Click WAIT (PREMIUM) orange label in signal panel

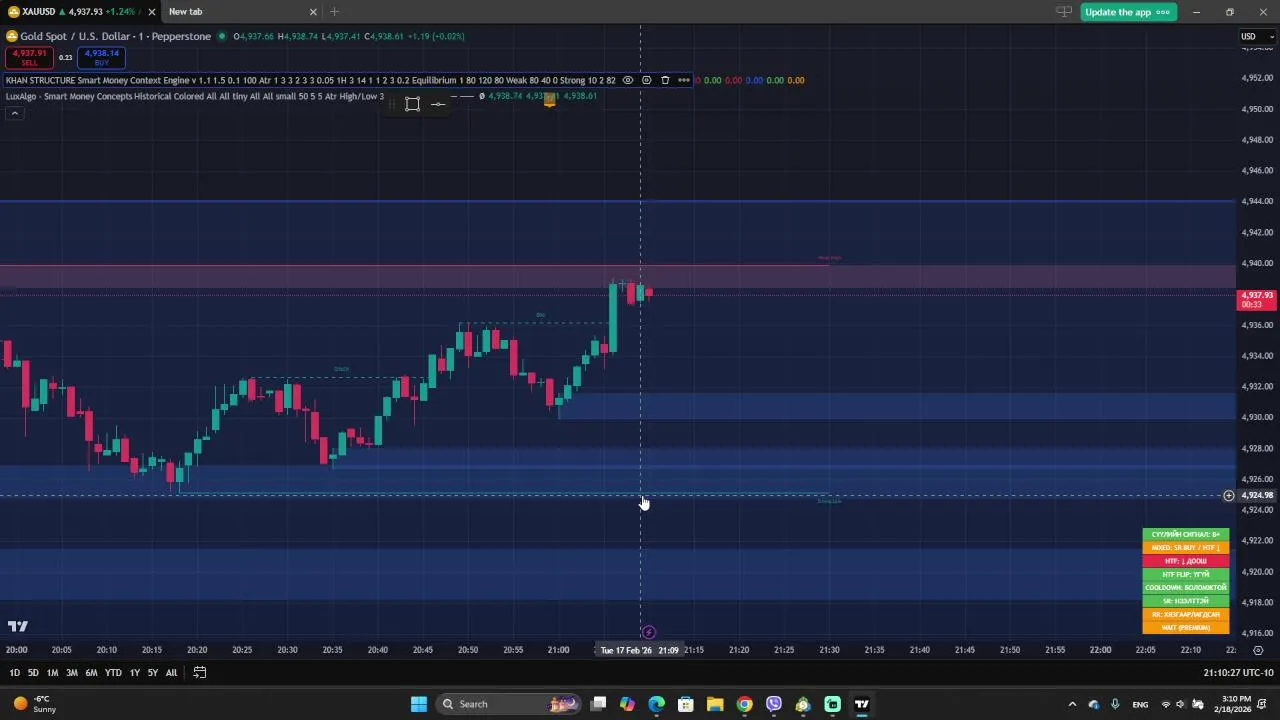pos(1186,628)
